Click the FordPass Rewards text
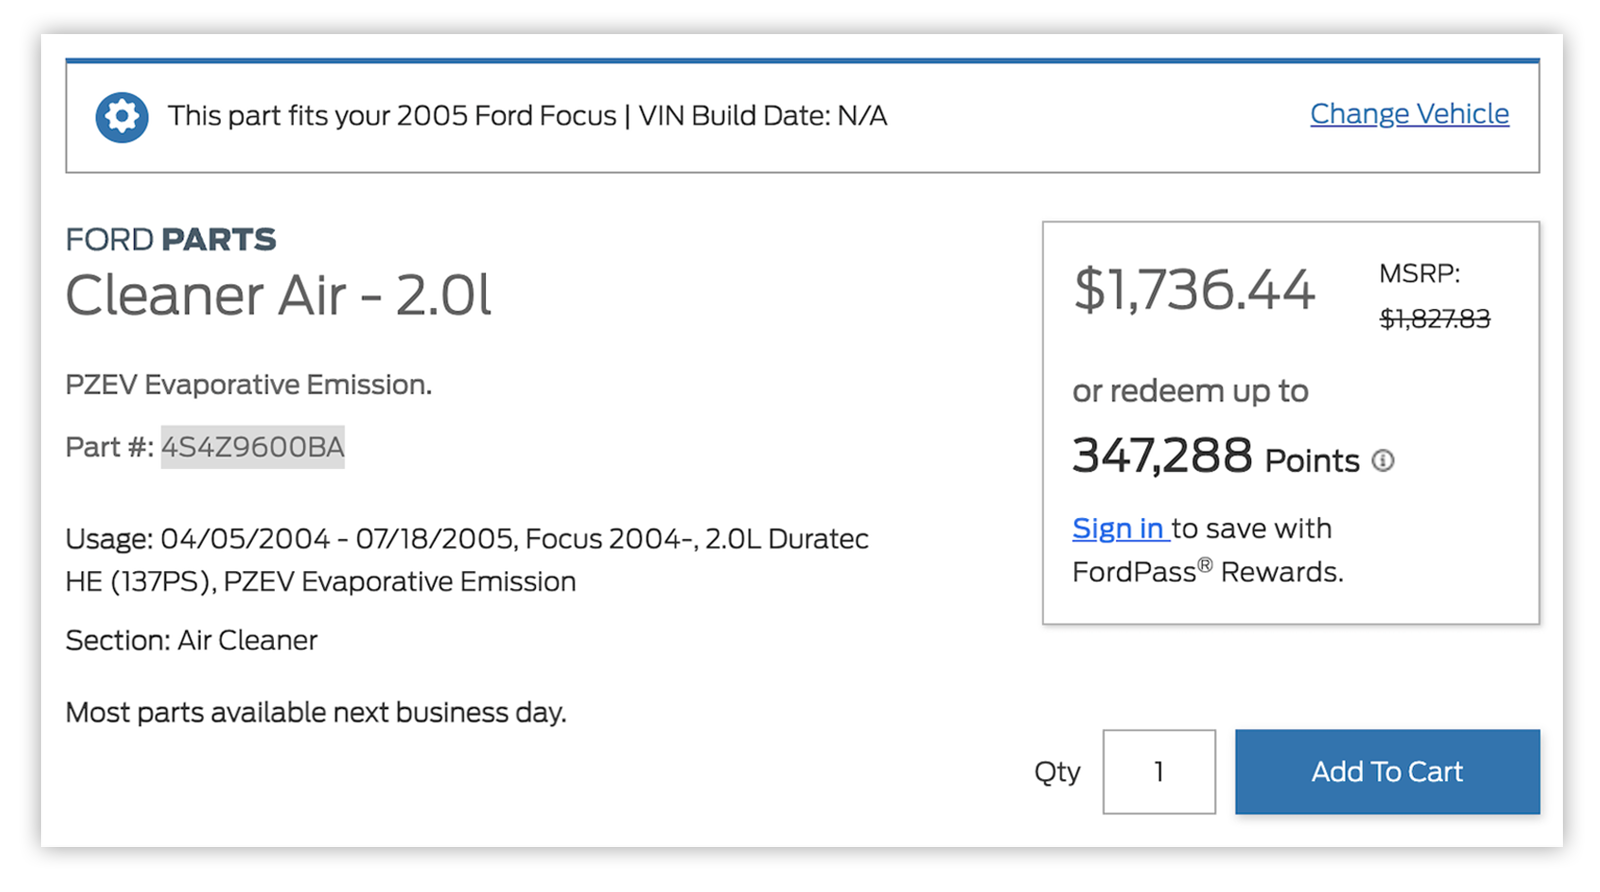Viewport: 1600px width, 892px height. [x=1207, y=572]
